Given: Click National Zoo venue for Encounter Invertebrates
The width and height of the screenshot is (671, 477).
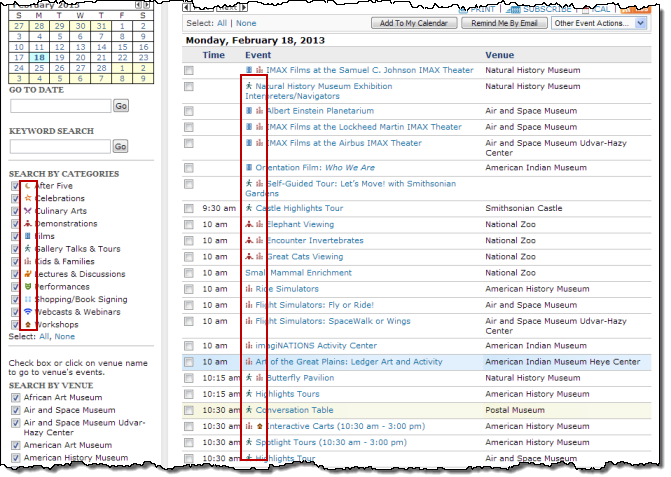Looking at the screenshot, I should click(510, 240).
